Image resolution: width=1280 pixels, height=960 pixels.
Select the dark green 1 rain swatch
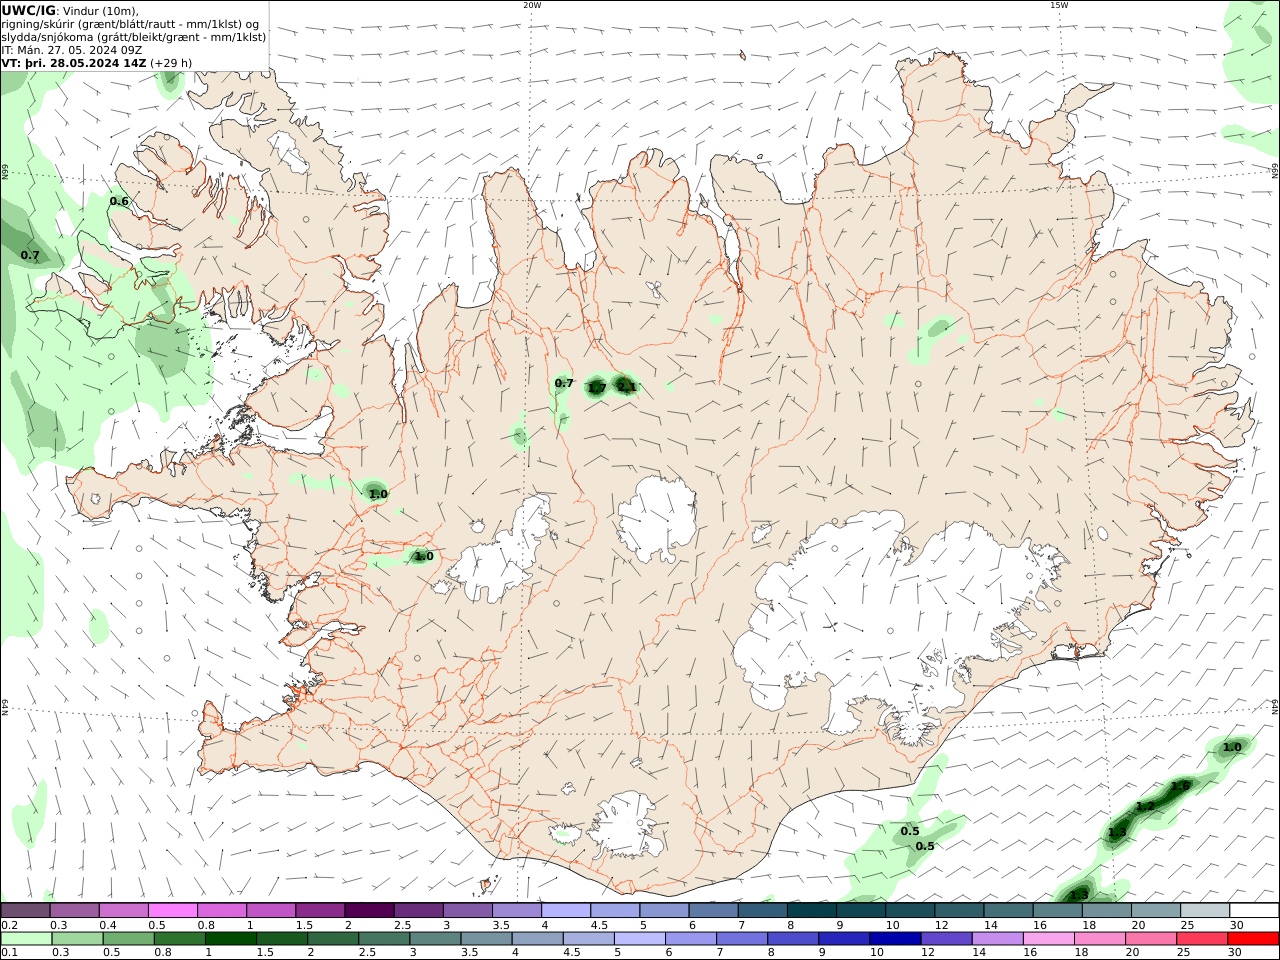[x=231, y=939]
